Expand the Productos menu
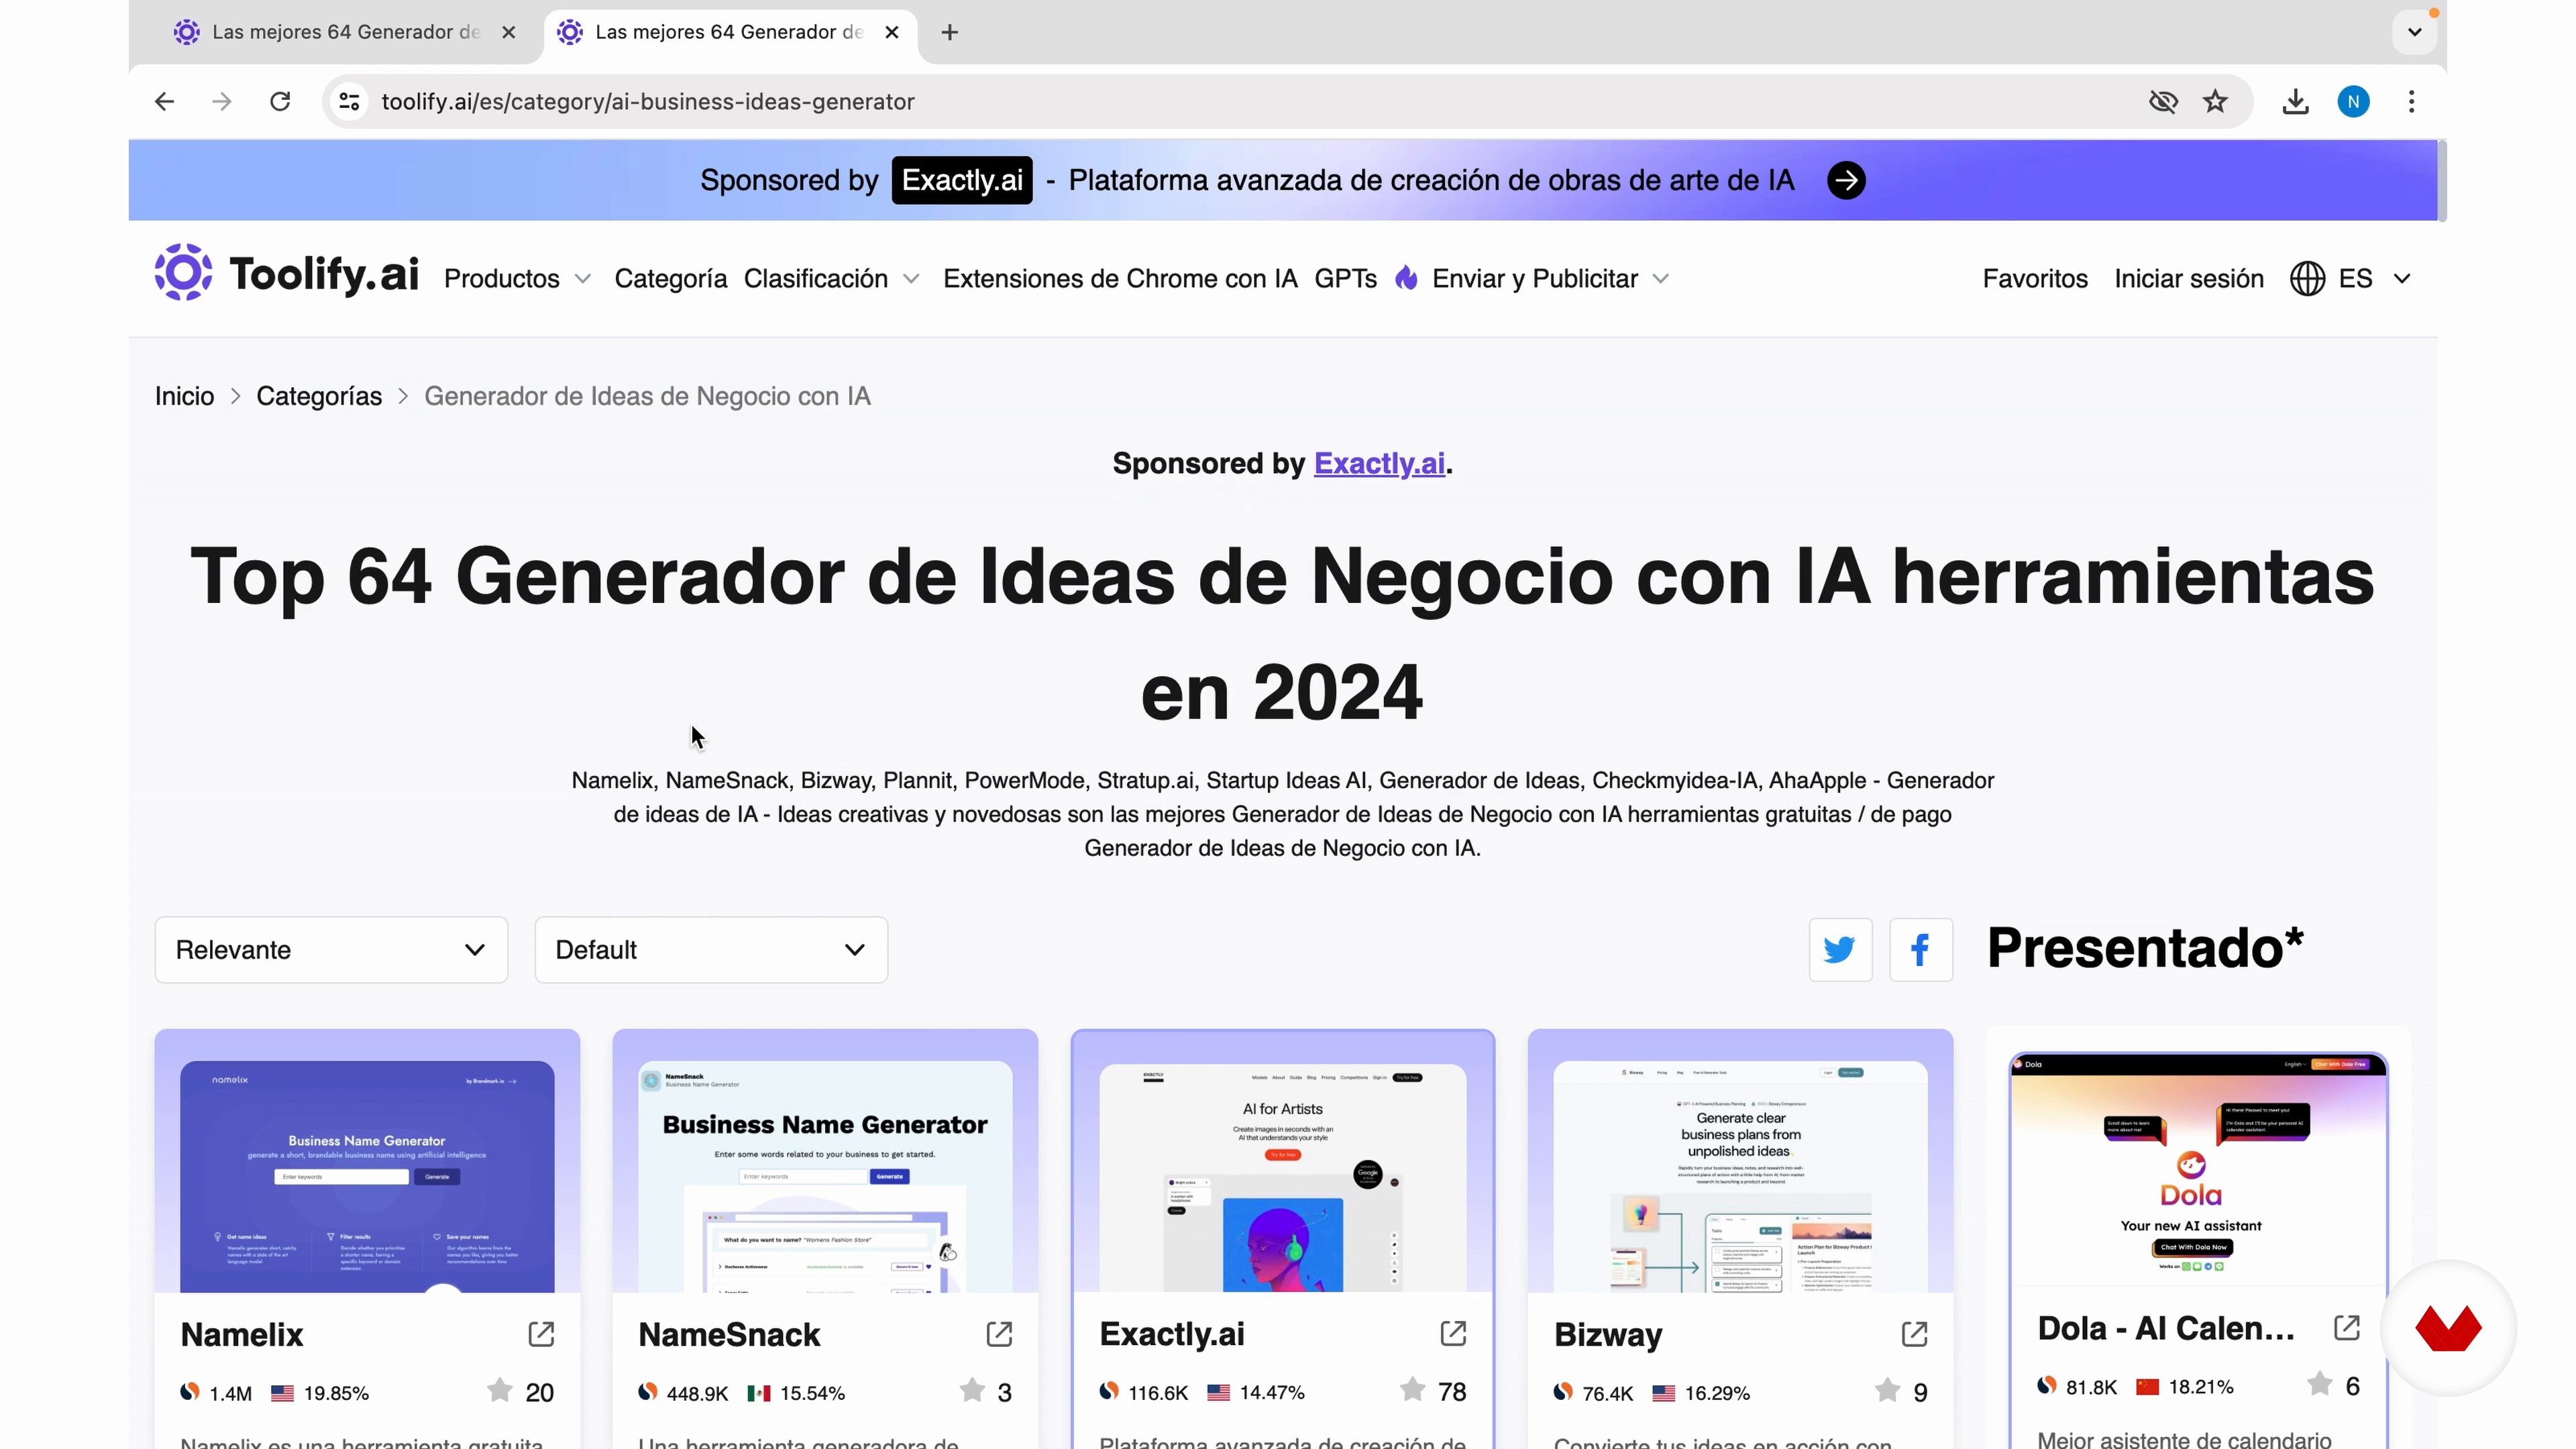 (x=517, y=278)
